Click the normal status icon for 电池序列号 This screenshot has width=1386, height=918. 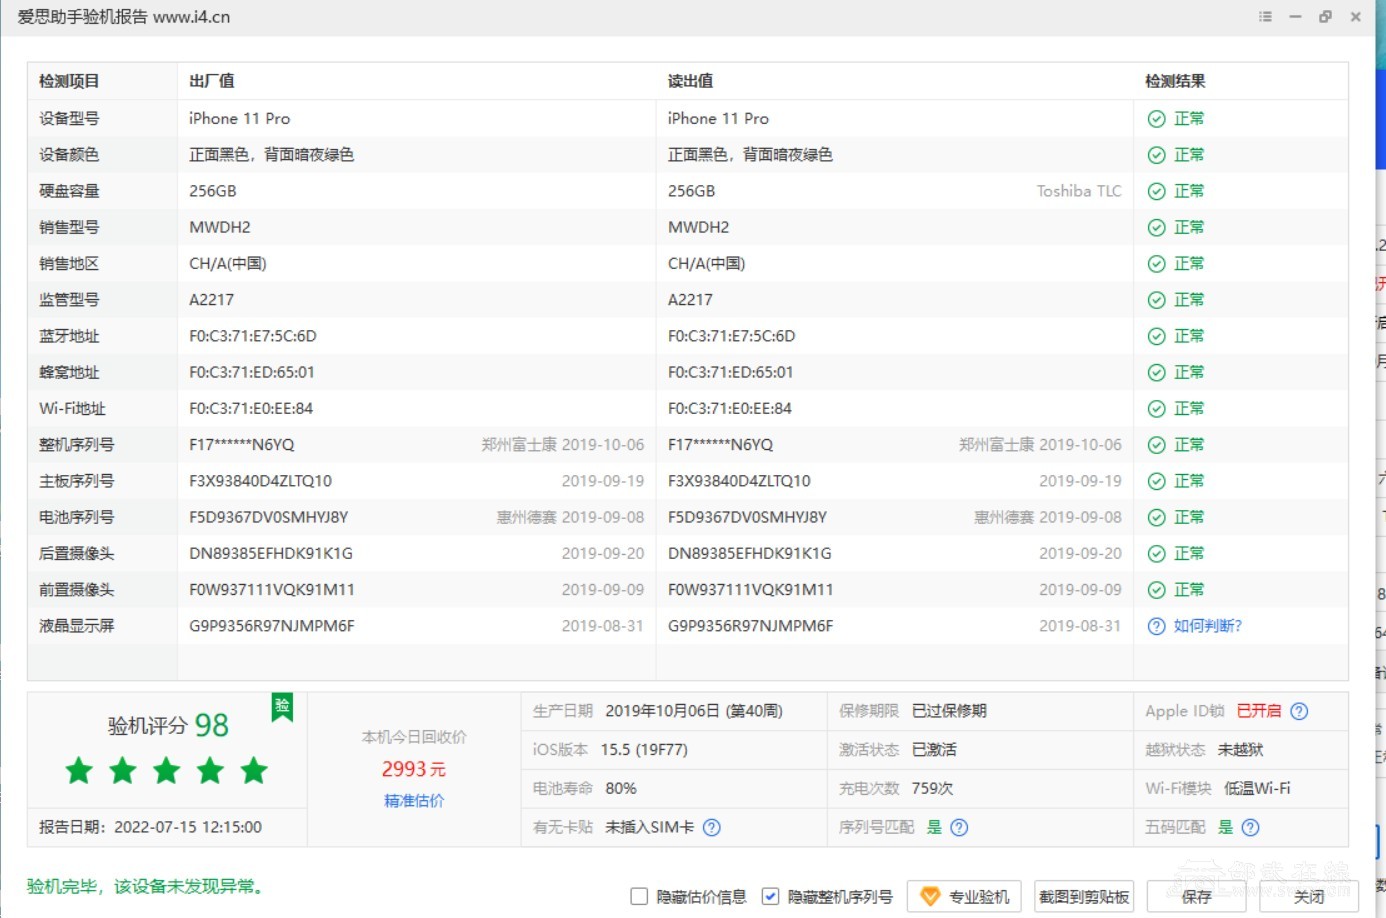click(x=1156, y=517)
